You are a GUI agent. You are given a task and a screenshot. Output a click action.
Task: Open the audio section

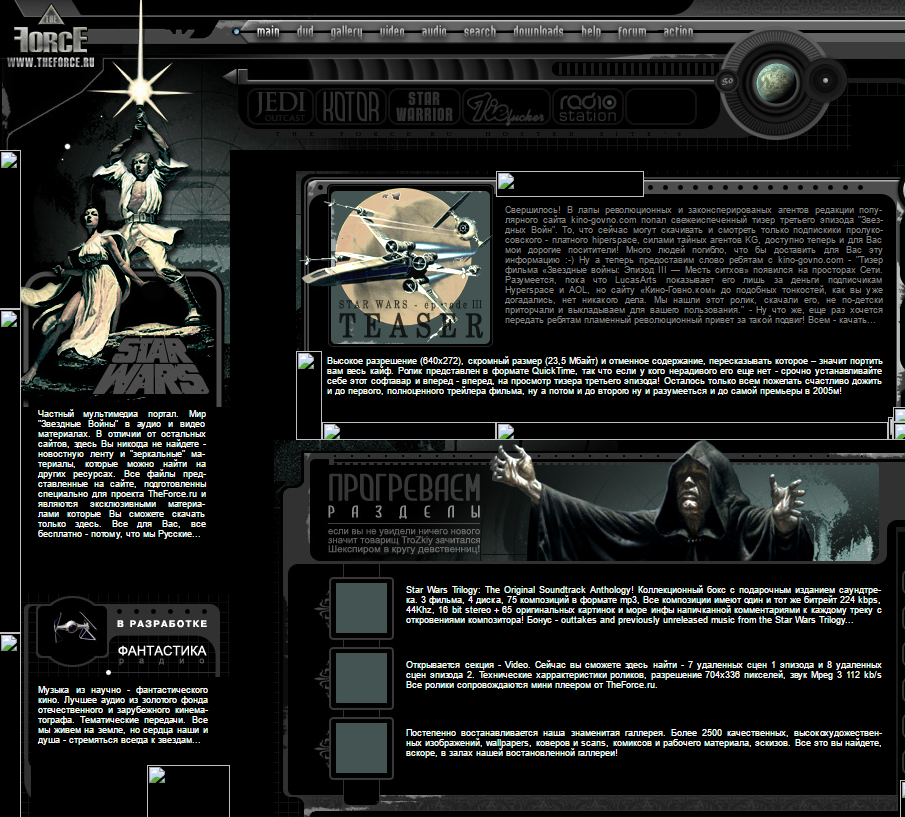(x=434, y=31)
